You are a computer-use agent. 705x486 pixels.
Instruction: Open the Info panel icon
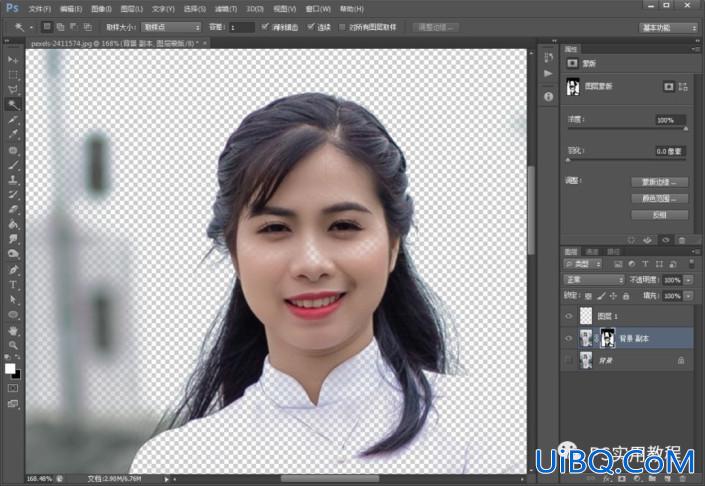tap(549, 97)
